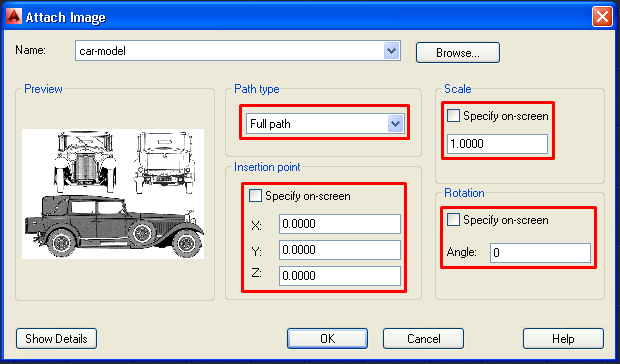Open the Help button
The height and width of the screenshot is (364, 620).
[x=563, y=339]
